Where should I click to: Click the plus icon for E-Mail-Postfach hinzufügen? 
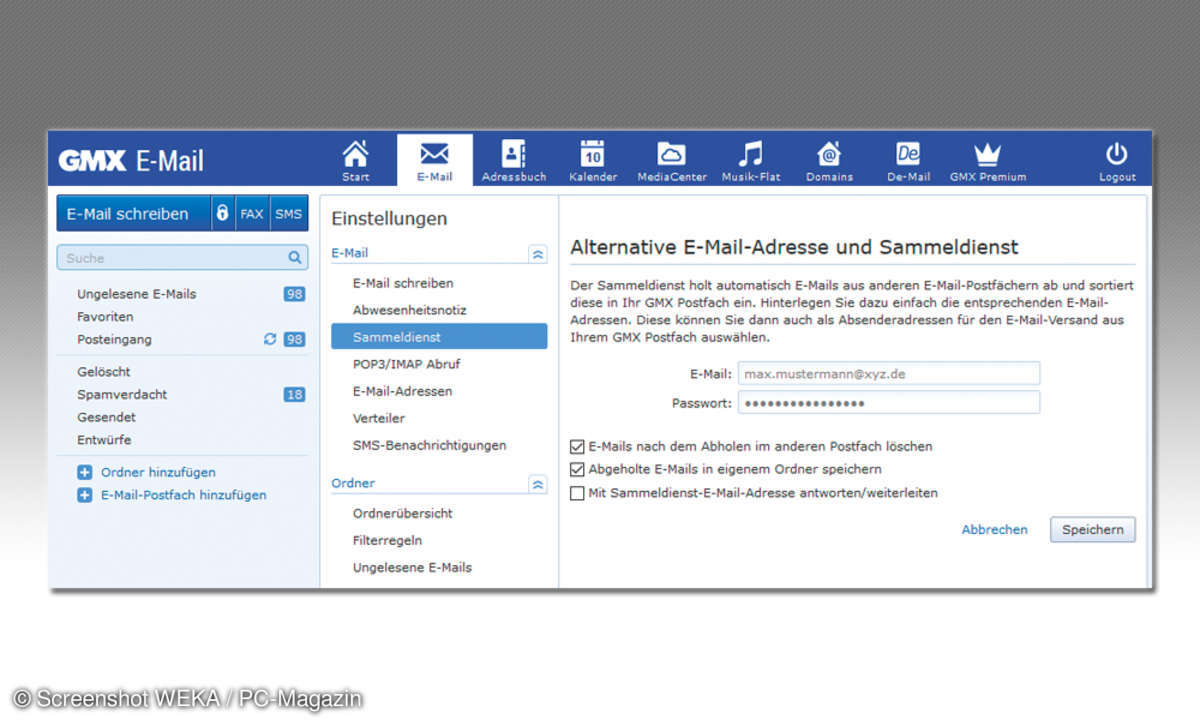pos(85,495)
